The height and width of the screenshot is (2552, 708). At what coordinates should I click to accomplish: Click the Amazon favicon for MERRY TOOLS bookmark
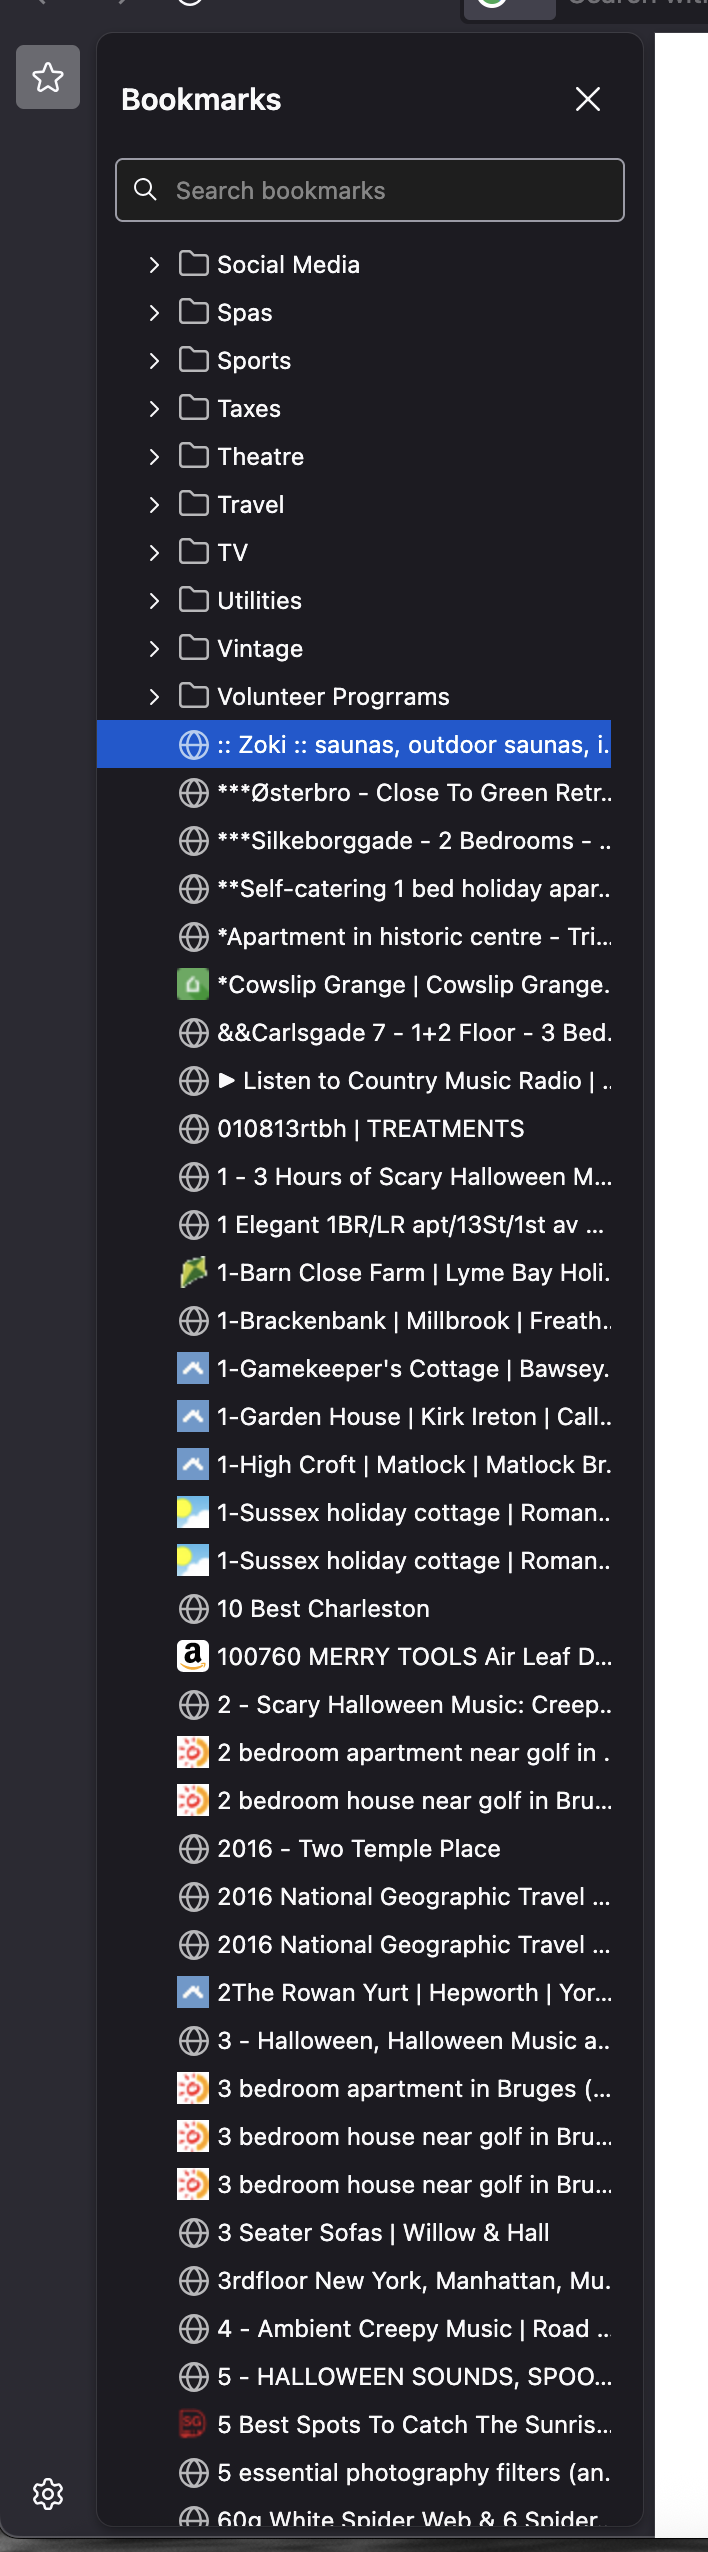[193, 1656]
